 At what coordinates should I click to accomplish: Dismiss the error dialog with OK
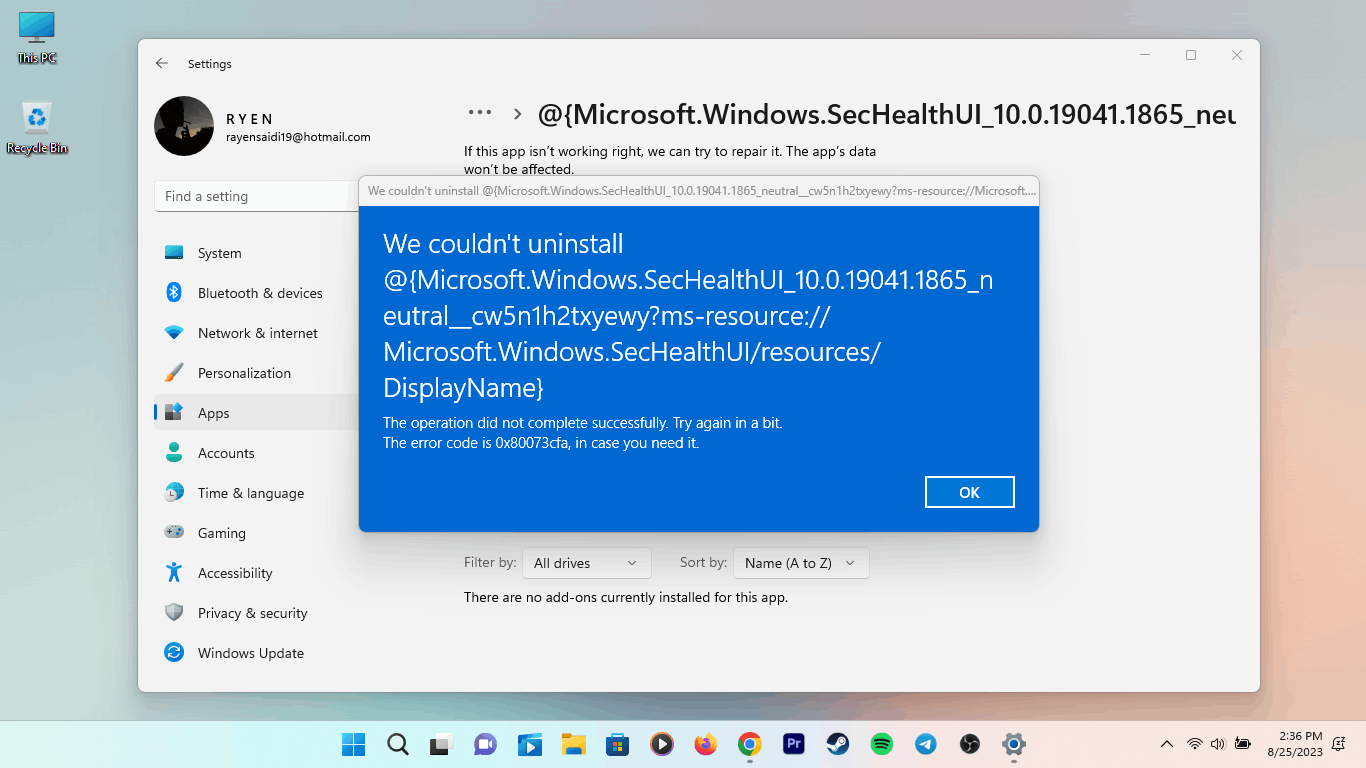(968, 491)
